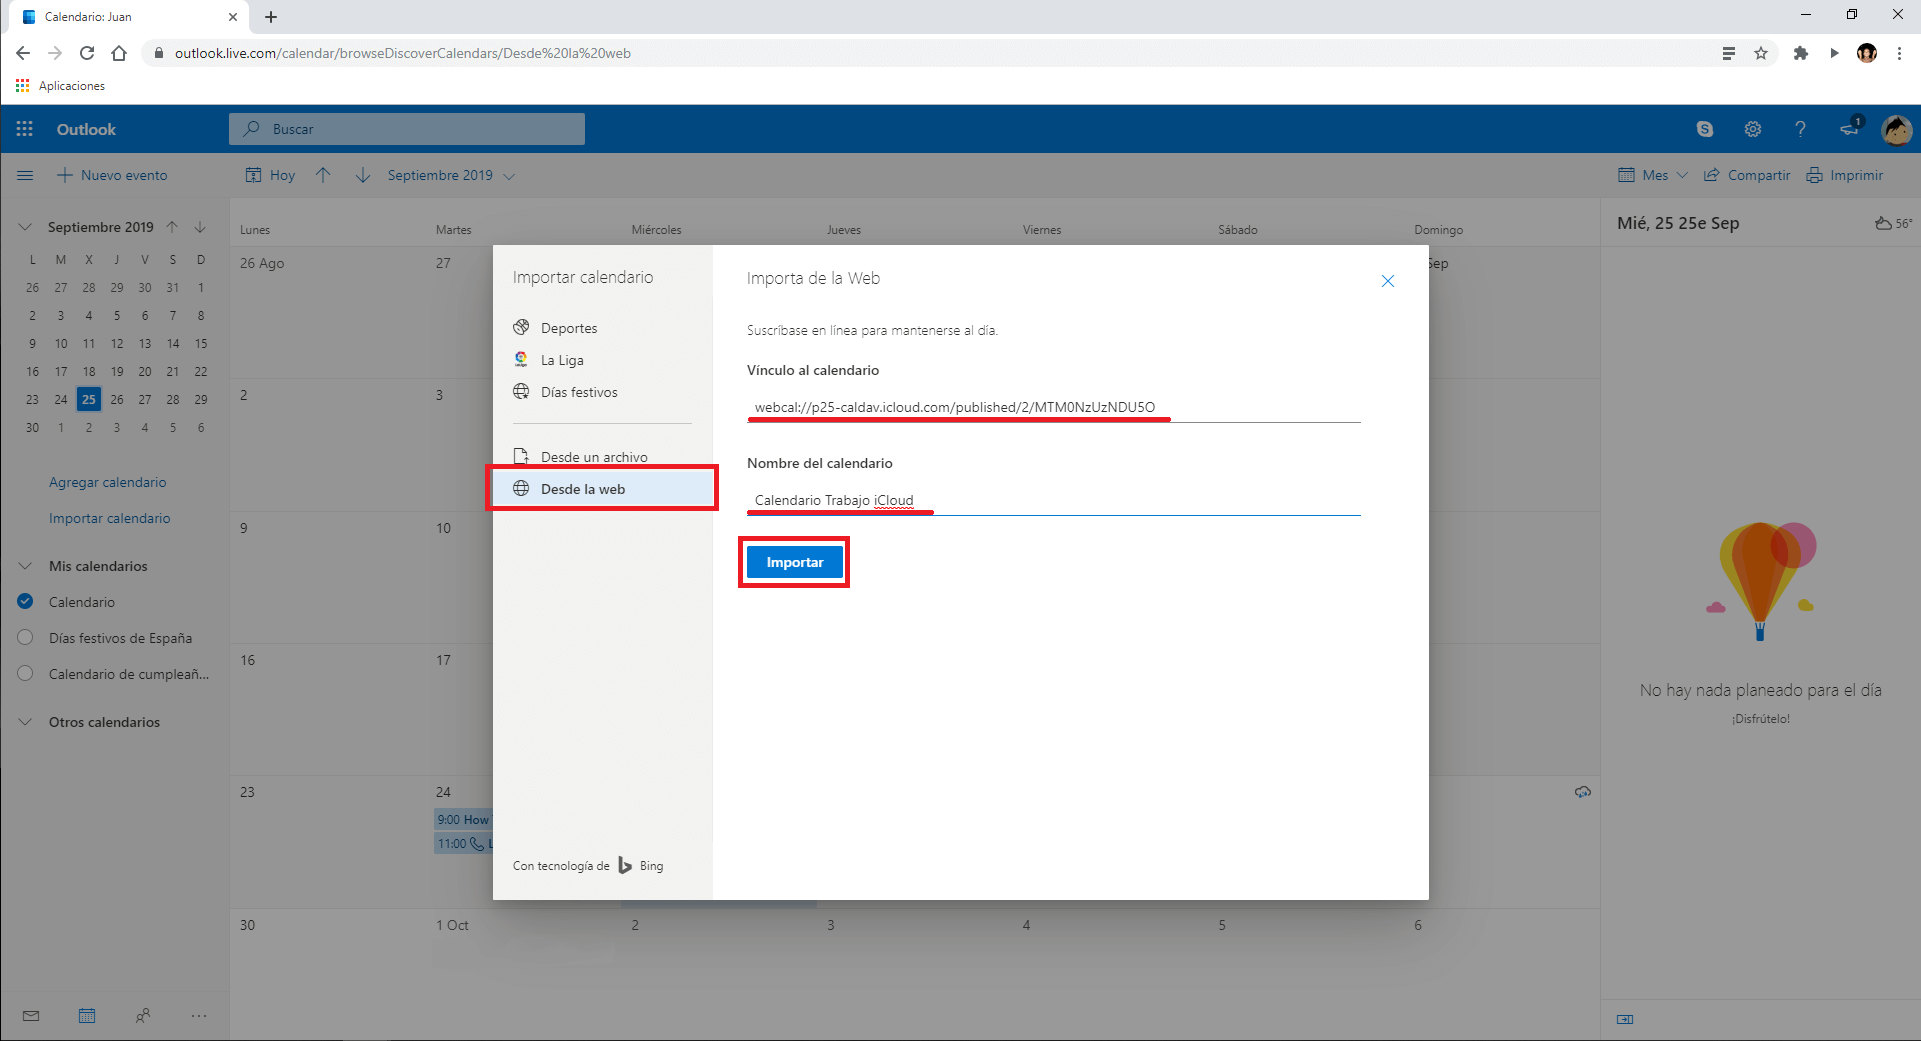
Task: Click the Importar button
Action: coord(795,562)
